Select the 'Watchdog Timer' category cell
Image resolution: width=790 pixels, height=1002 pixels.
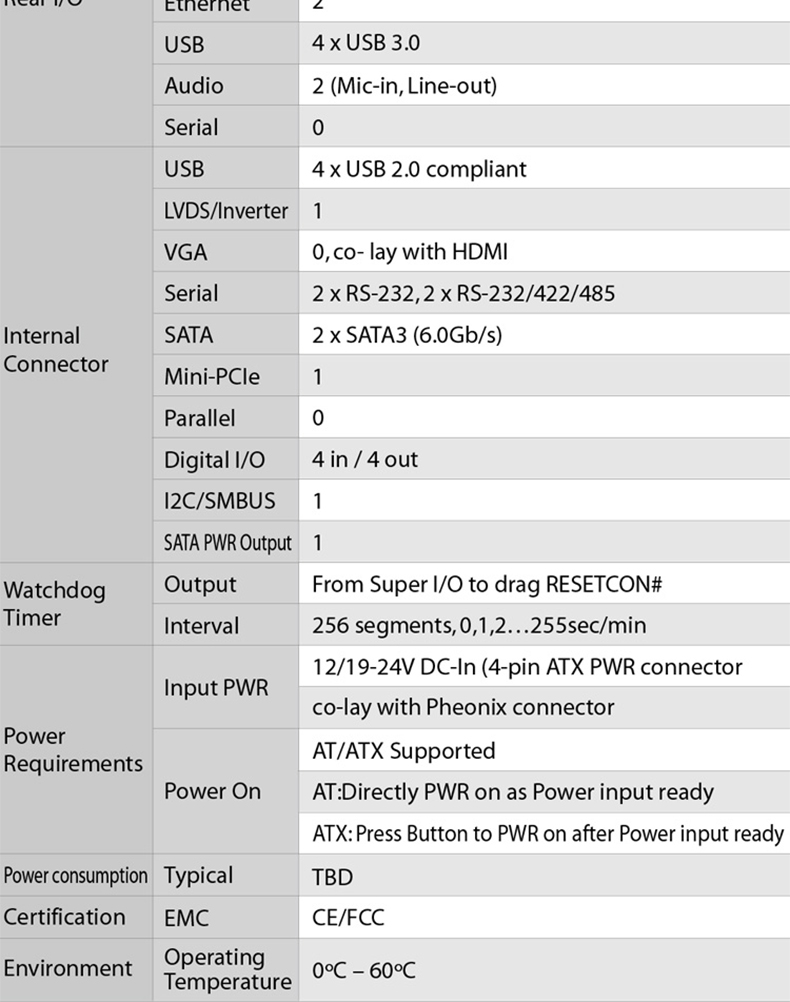pos(76,604)
